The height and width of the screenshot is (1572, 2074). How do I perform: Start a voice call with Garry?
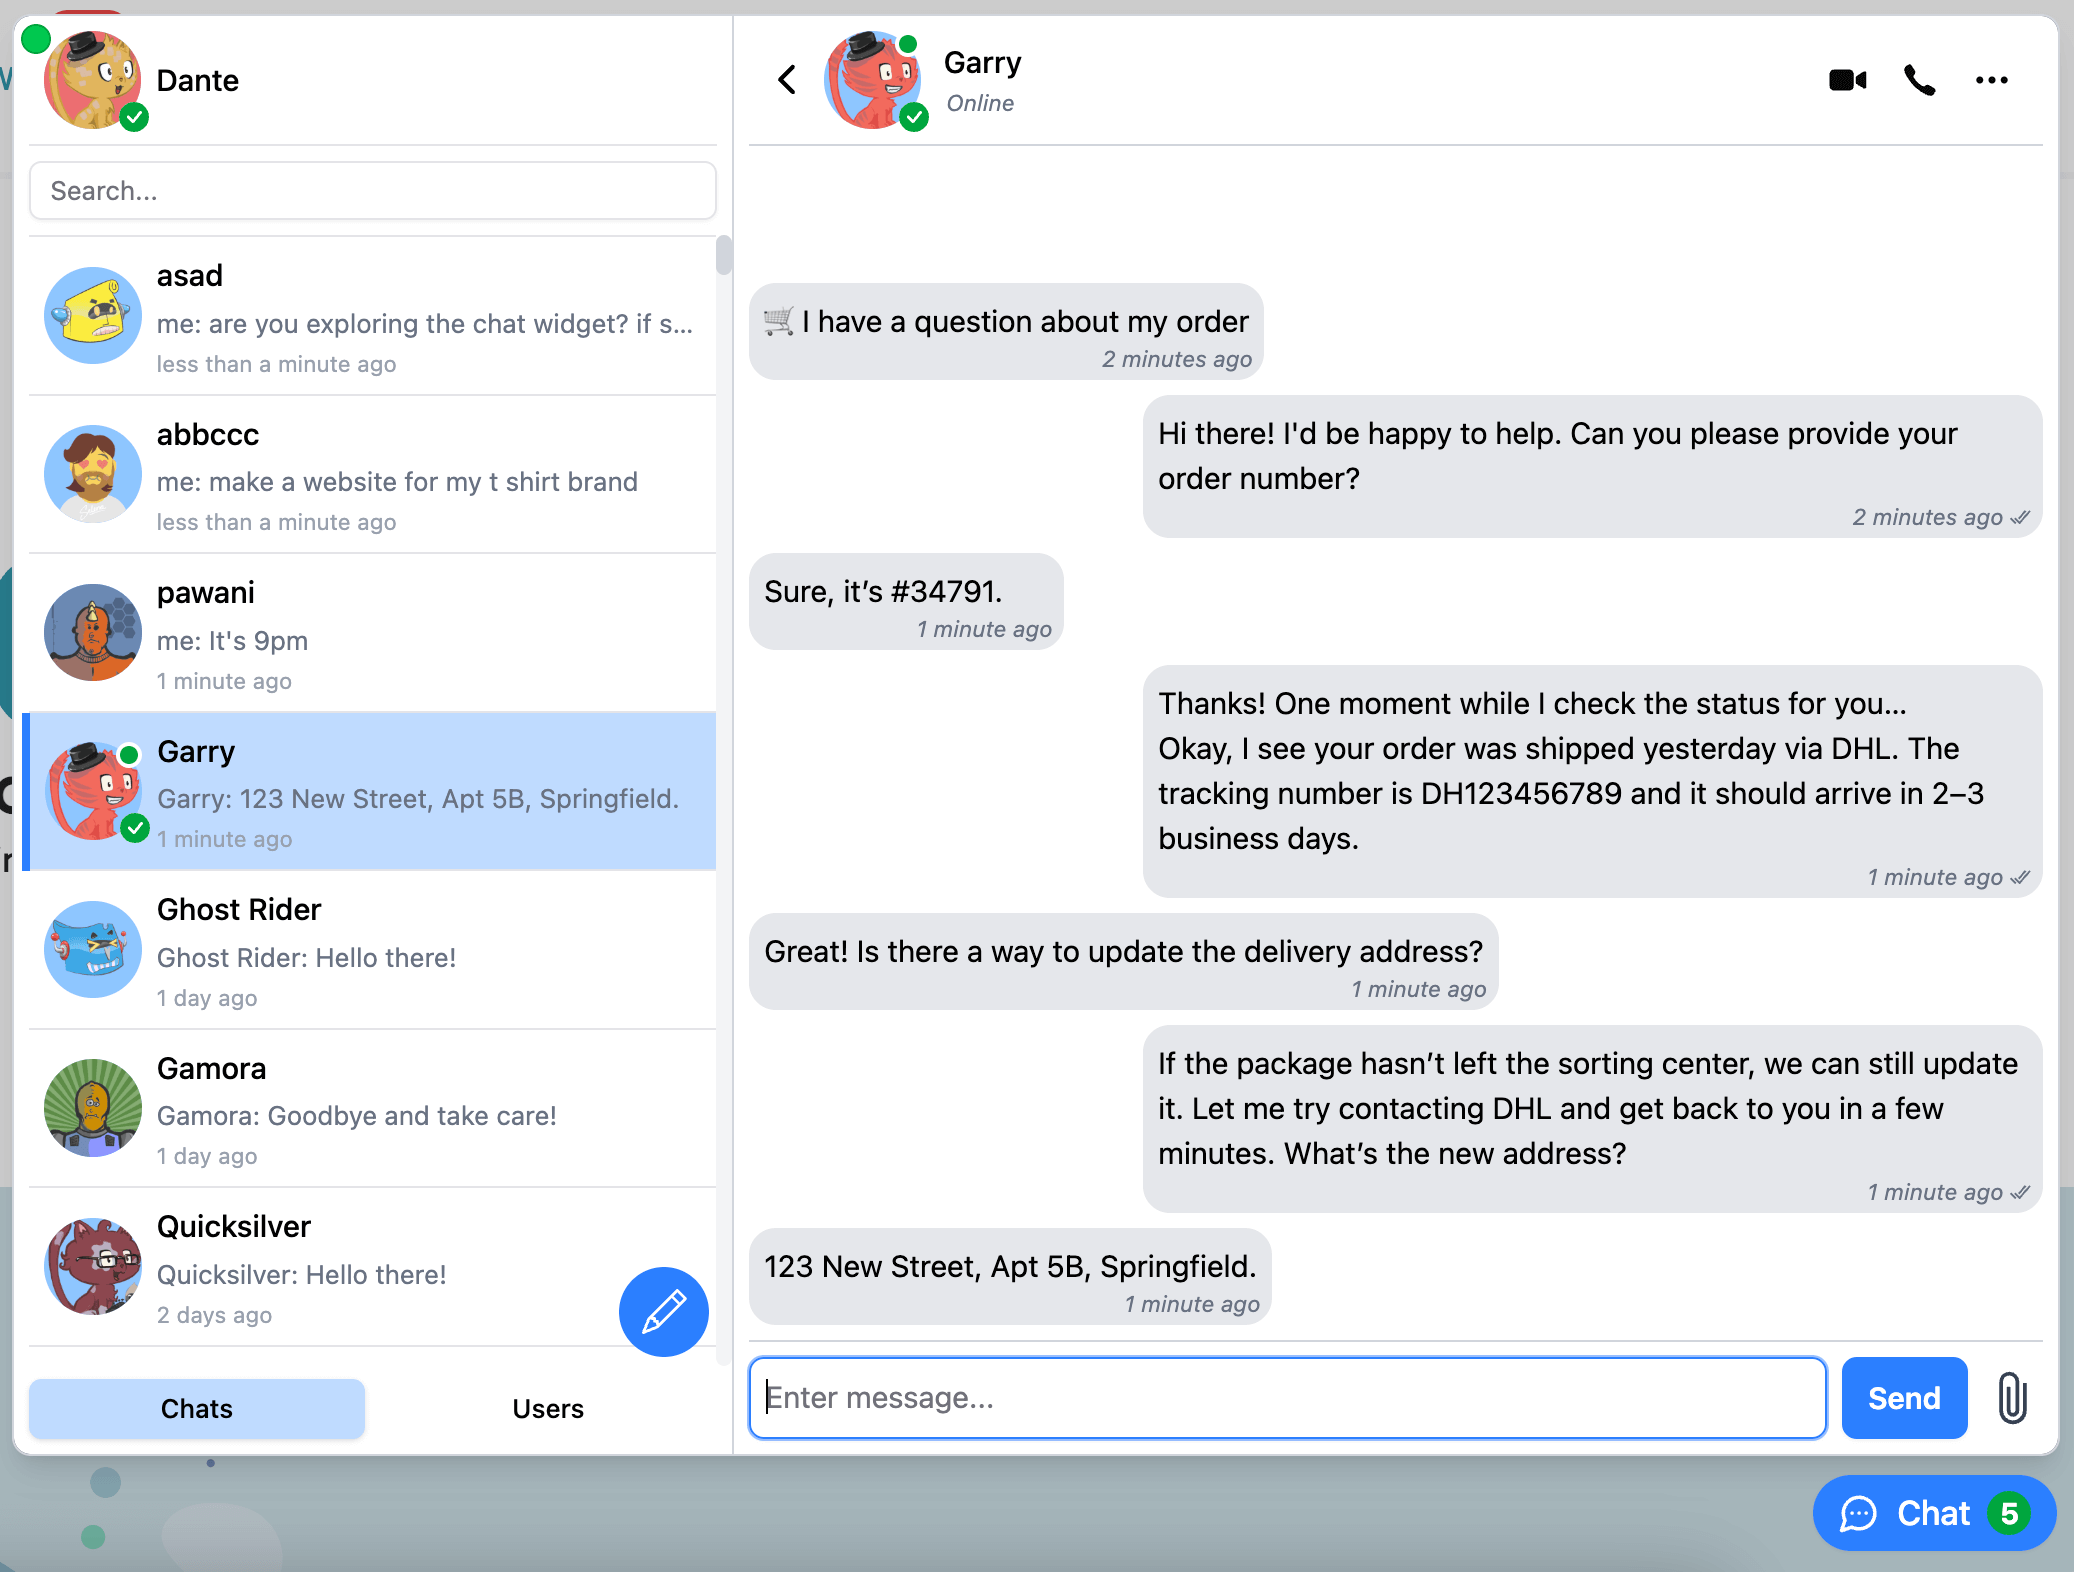(1918, 80)
